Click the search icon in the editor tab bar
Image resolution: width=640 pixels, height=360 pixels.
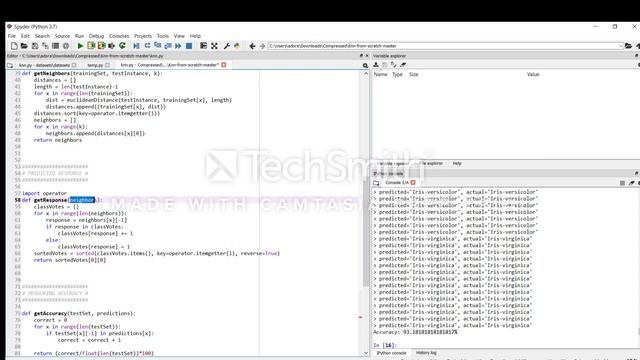(x=365, y=65)
